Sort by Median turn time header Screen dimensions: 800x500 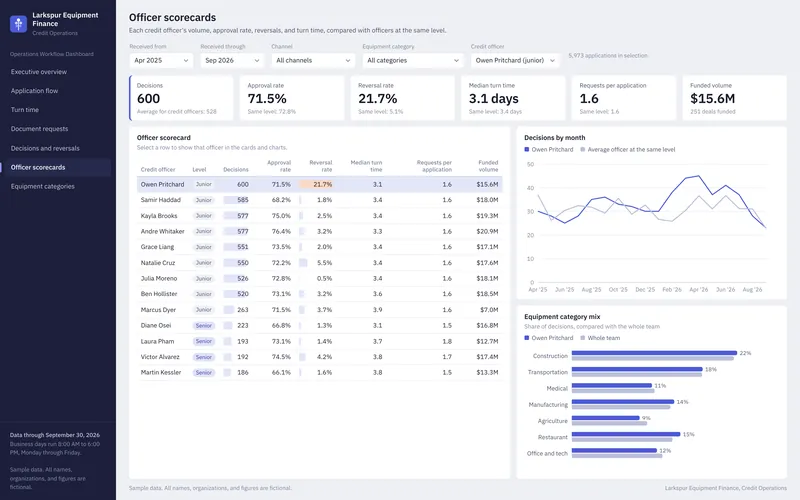[x=366, y=166]
